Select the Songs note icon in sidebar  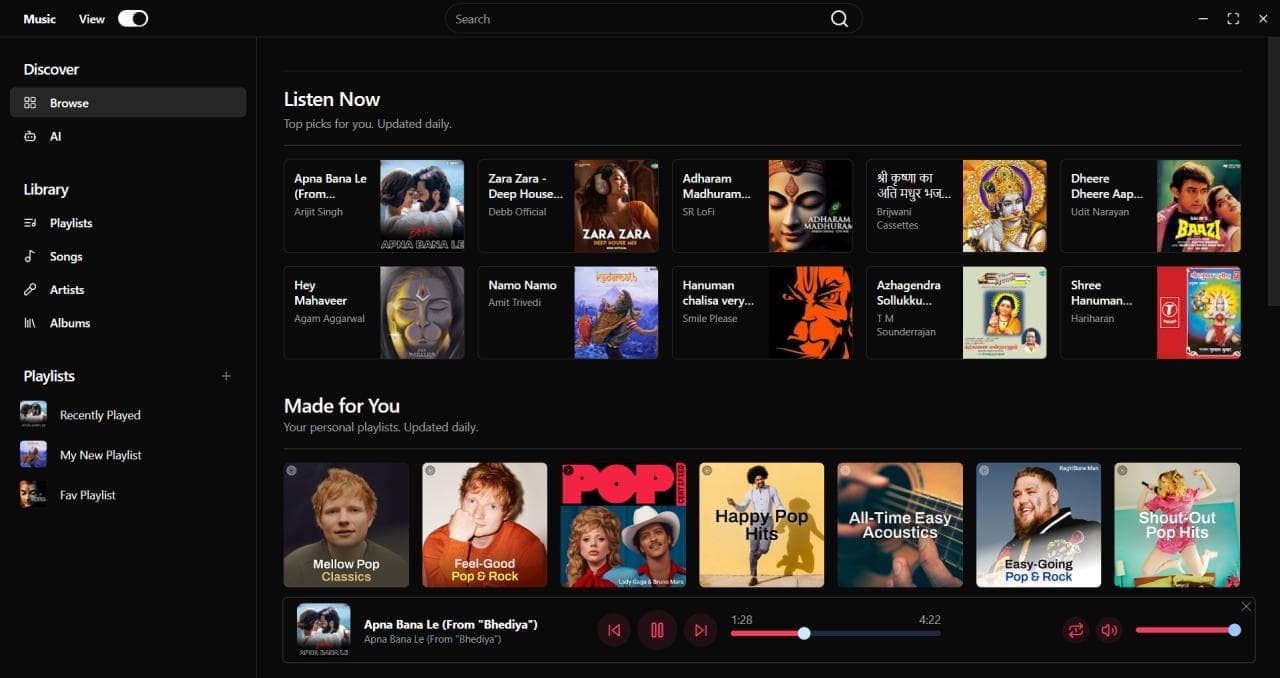click(31, 256)
